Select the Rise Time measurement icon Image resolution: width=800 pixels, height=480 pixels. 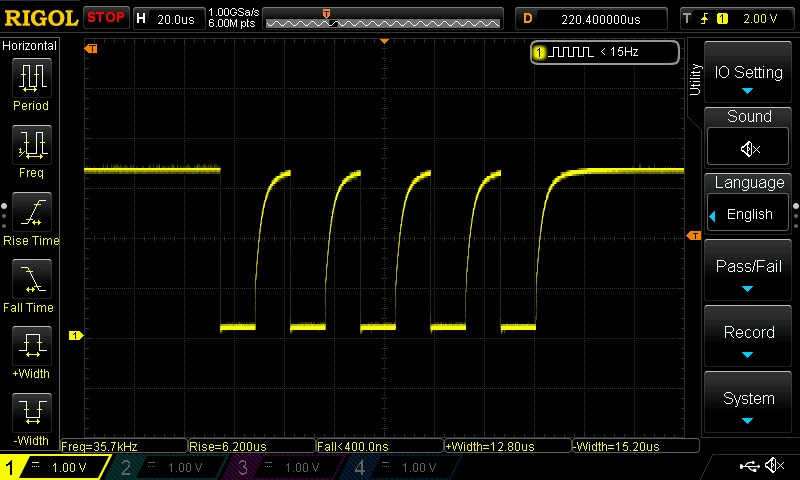tap(32, 212)
